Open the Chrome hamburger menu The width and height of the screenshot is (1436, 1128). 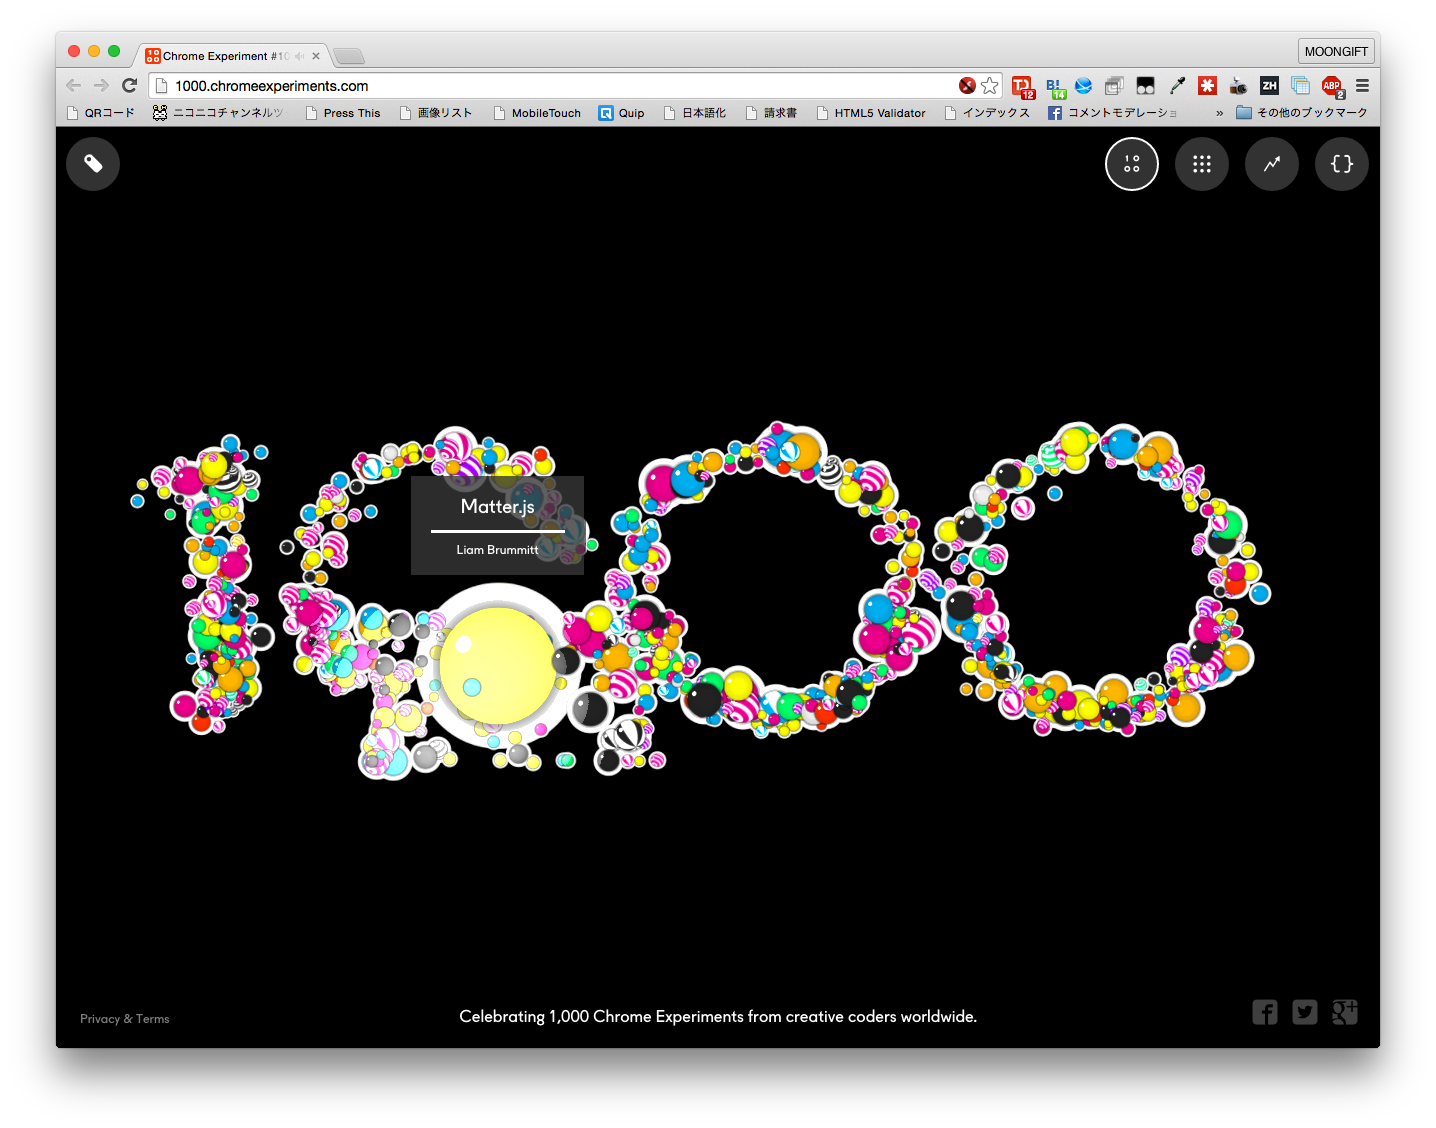(x=1363, y=86)
